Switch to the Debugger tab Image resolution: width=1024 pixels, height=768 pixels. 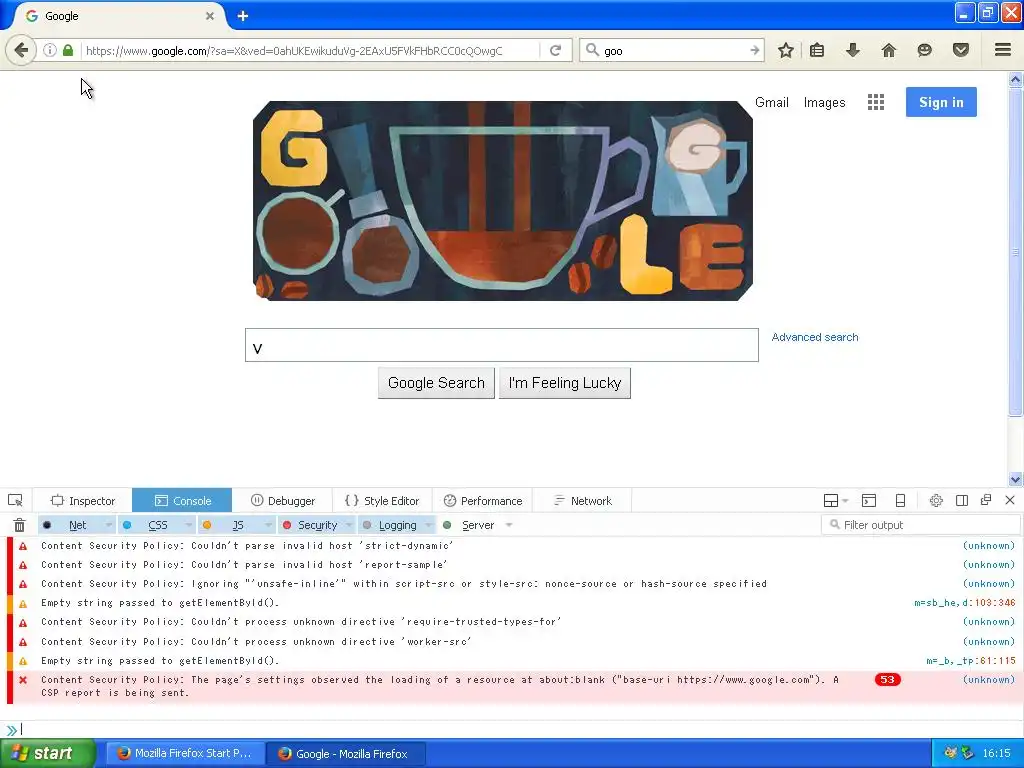click(282, 501)
